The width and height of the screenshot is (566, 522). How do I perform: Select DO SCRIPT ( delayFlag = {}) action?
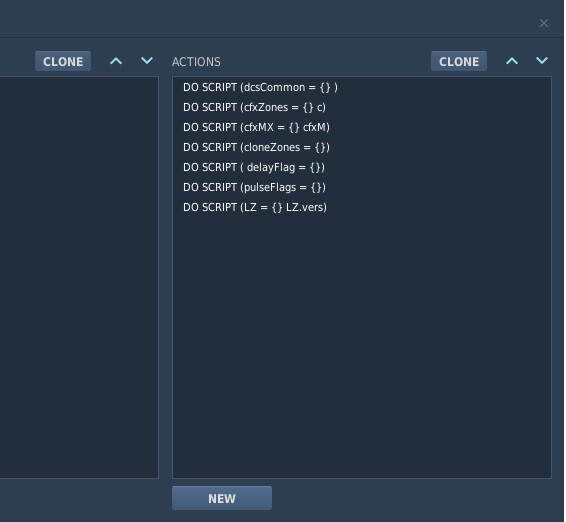[x=362, y=167]
